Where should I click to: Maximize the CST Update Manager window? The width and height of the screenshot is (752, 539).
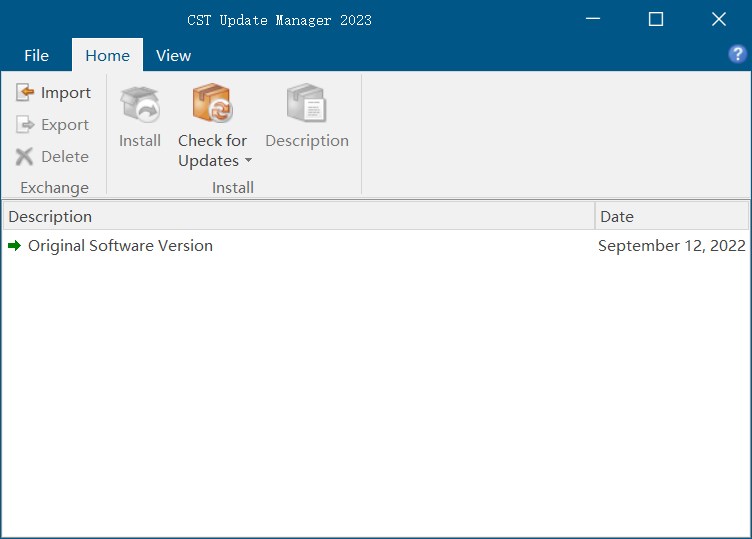[x=656, y=19]
